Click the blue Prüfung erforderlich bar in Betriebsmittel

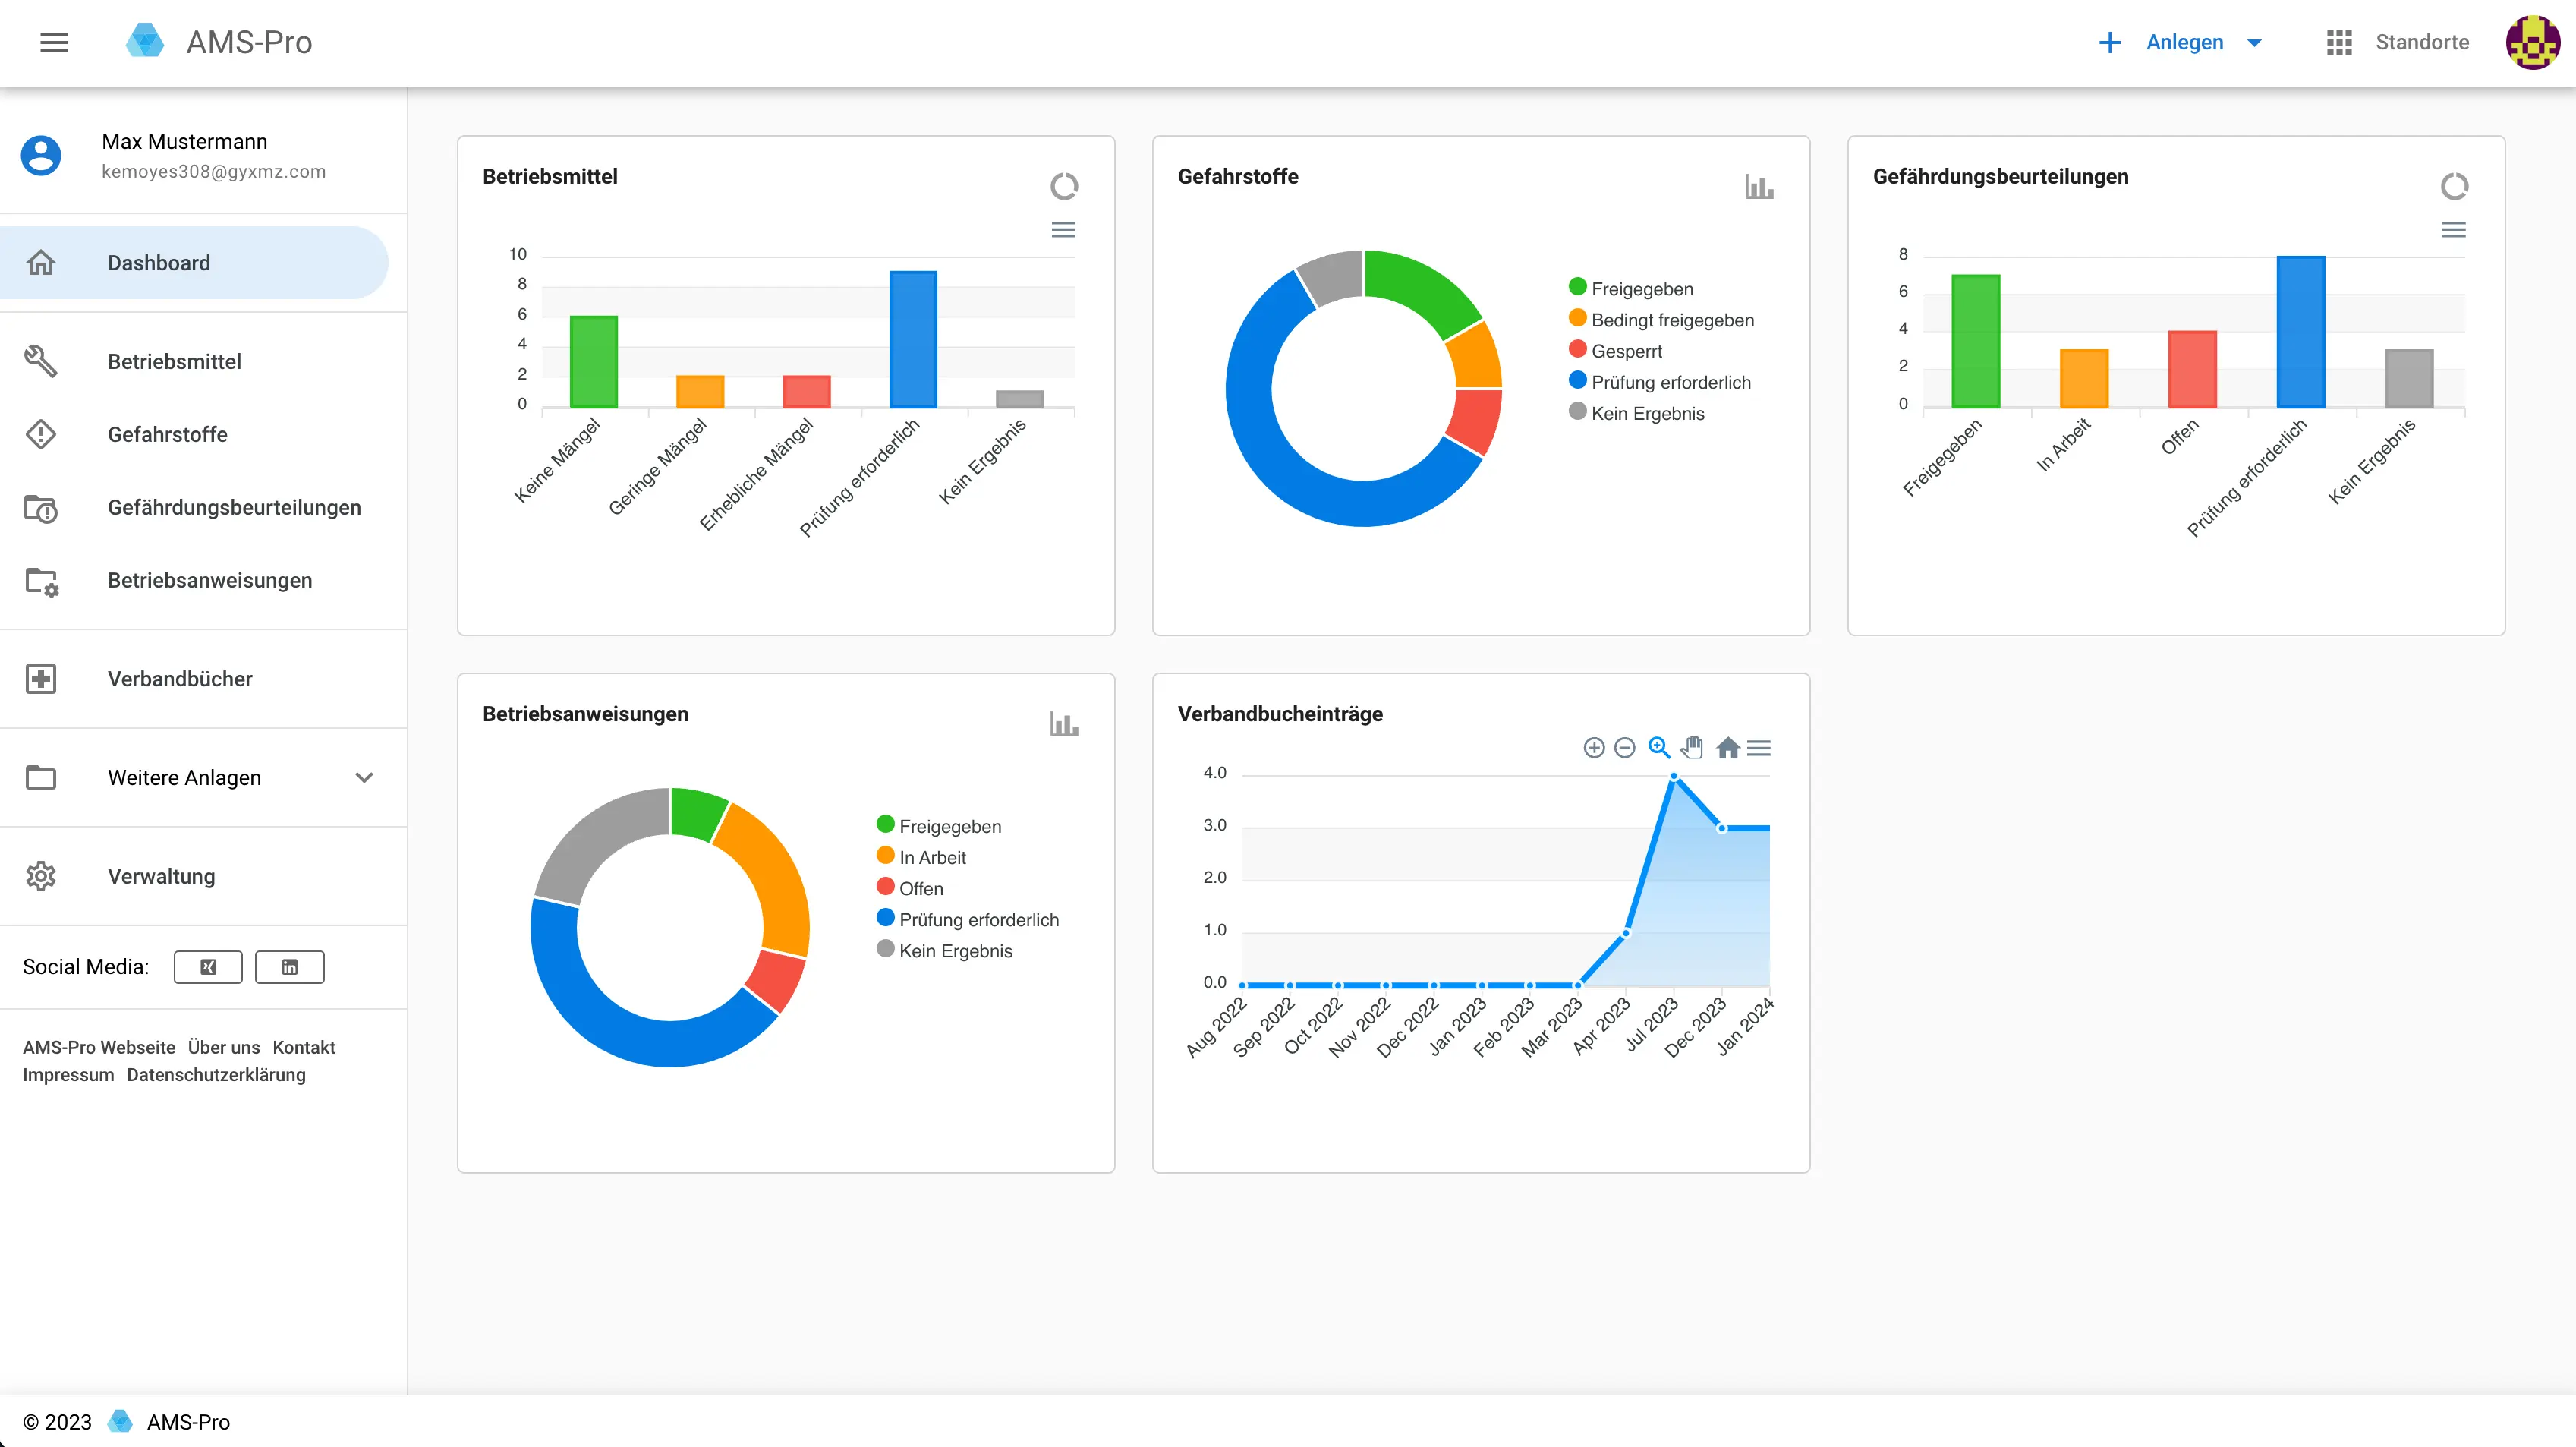point(913,340)
